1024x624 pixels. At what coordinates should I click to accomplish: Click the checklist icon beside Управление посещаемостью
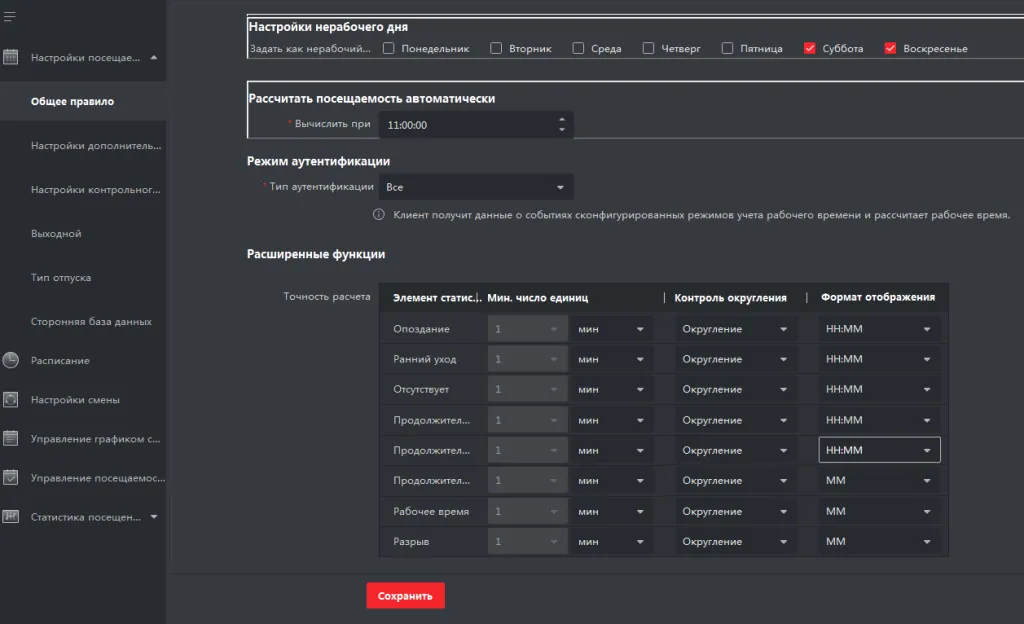click(11, 478)
